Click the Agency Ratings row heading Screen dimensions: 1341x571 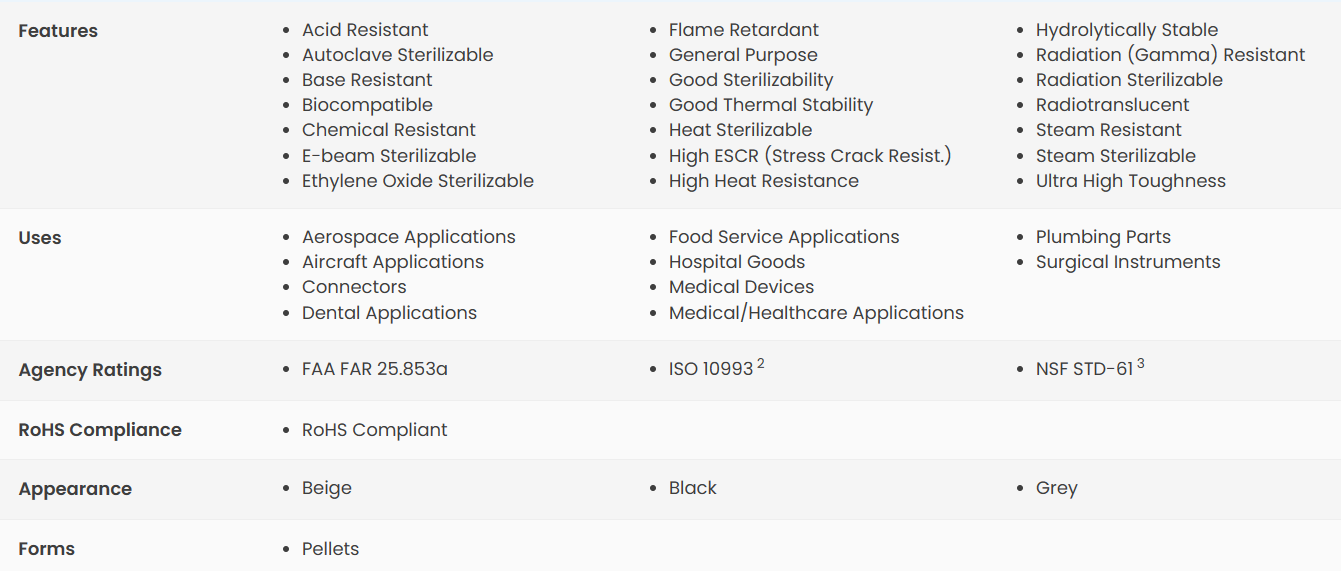click(90, 370)
